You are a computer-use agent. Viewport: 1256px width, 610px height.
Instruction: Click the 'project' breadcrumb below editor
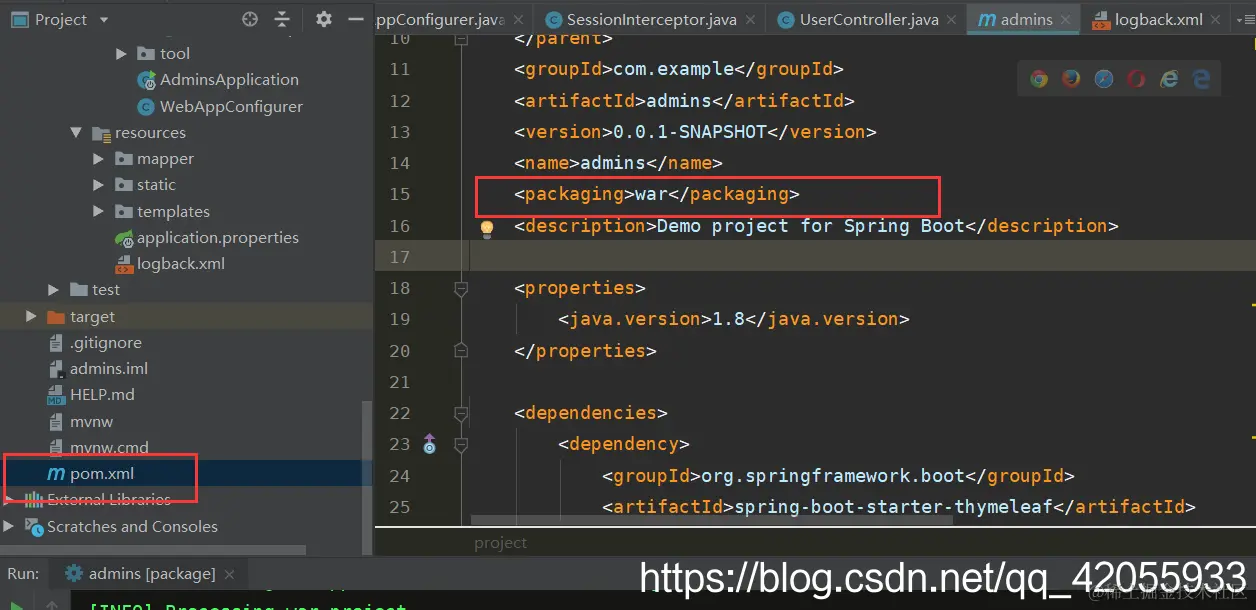point(500,543)
